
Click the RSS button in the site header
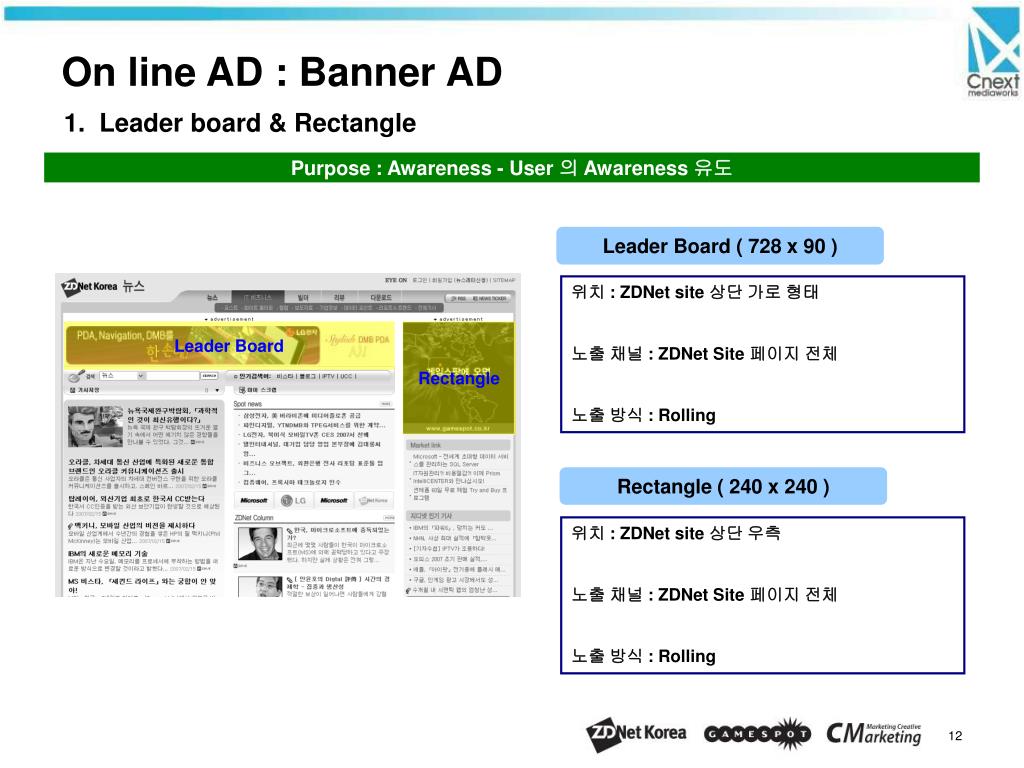point(458,298)
